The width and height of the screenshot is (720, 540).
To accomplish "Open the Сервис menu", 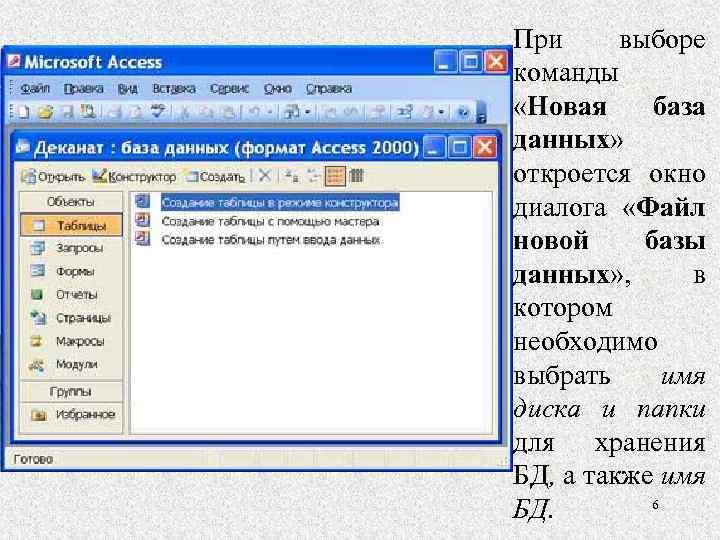I will pyautogui.click(x=230, y=88).
